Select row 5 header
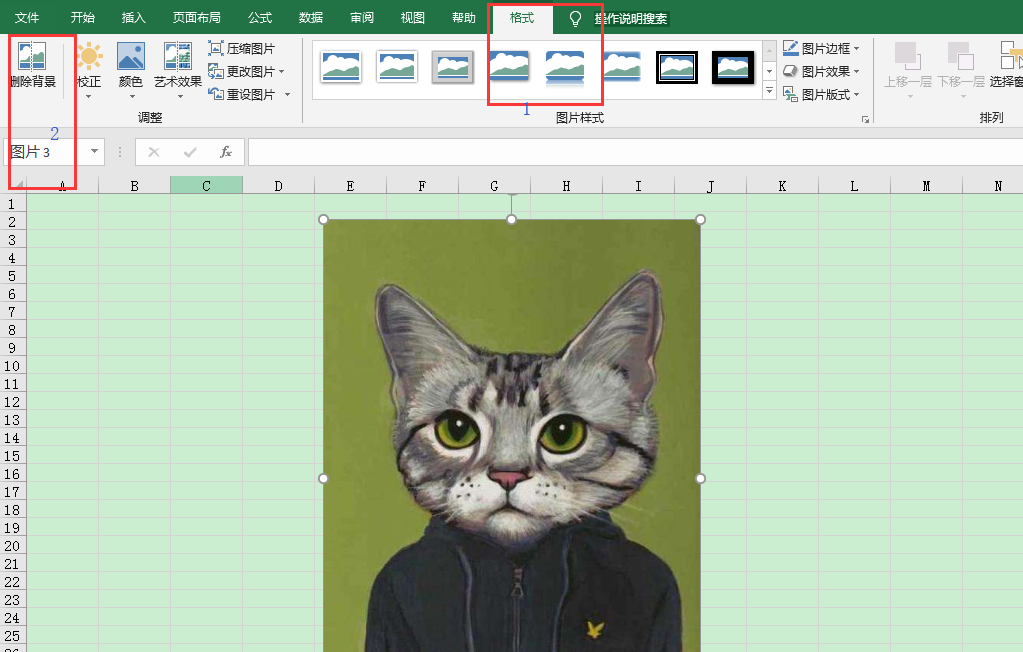The height and width of the screenshot is (652, 1023). click(x=12, y=276)
